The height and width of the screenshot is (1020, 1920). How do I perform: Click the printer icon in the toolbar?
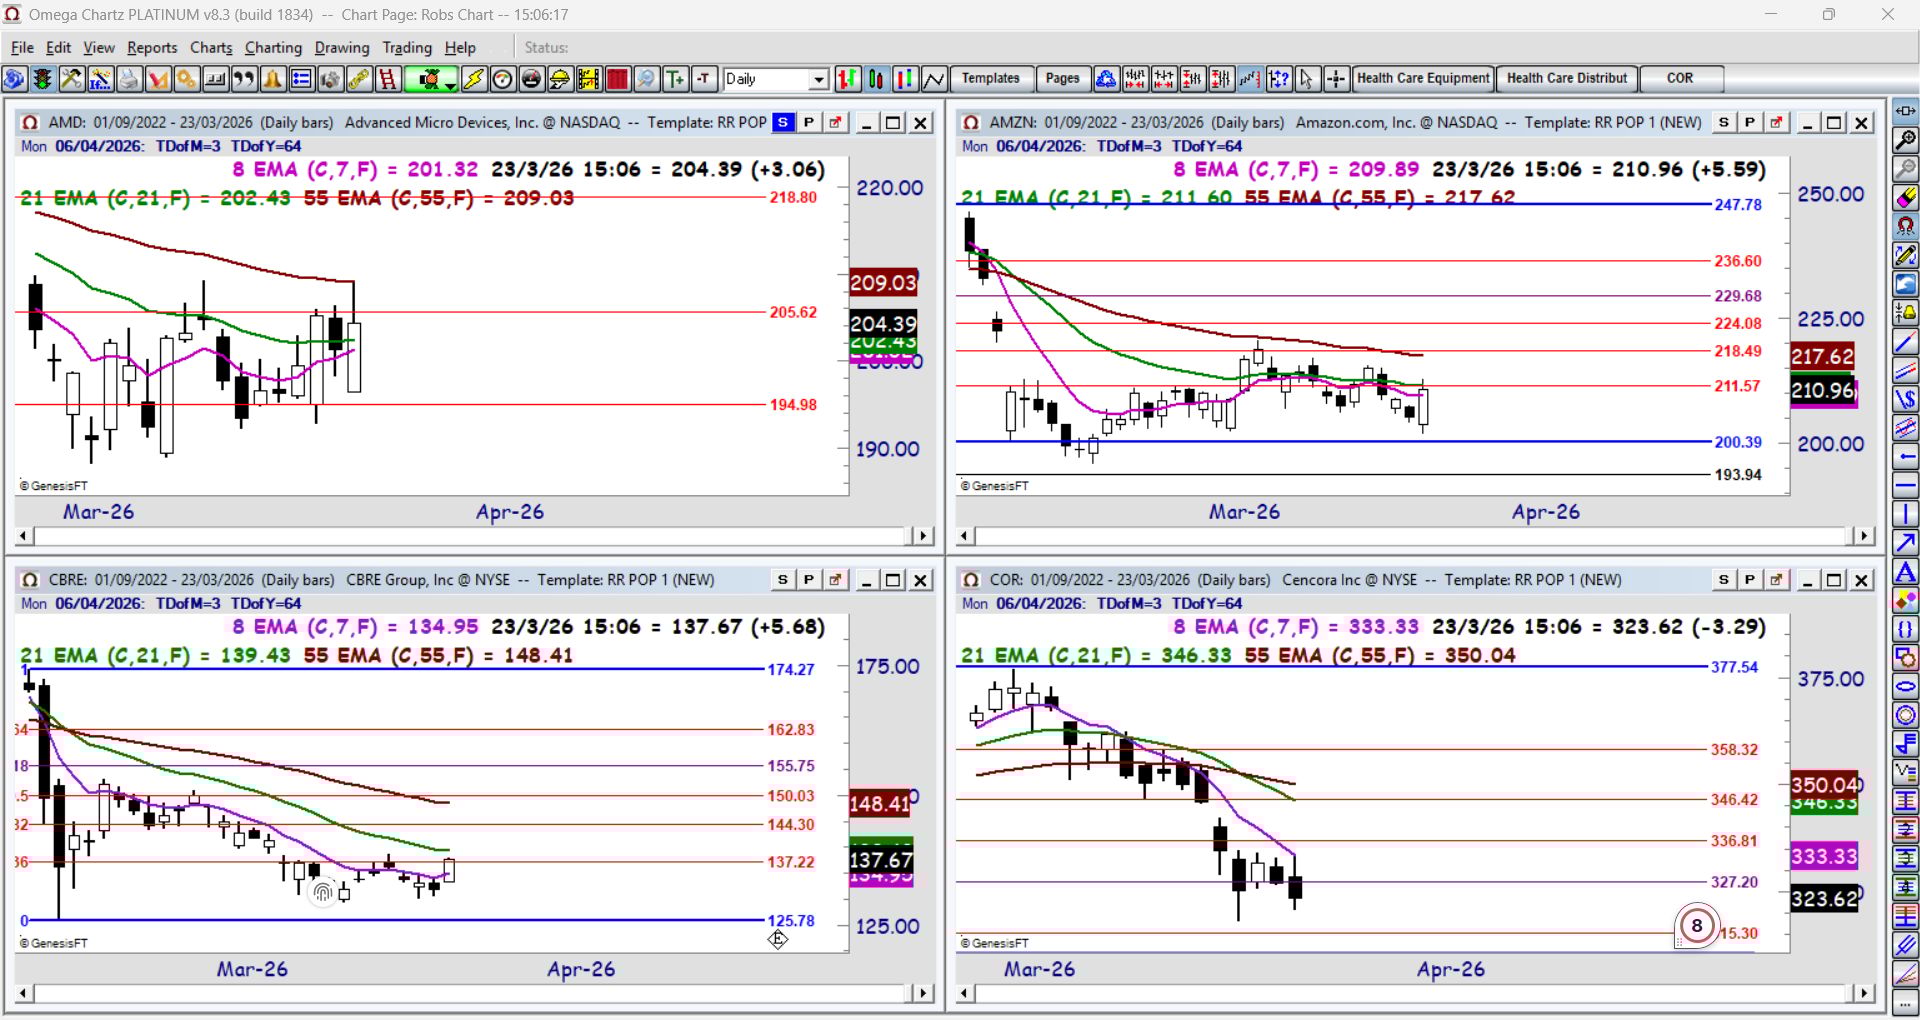coord(128,79)
